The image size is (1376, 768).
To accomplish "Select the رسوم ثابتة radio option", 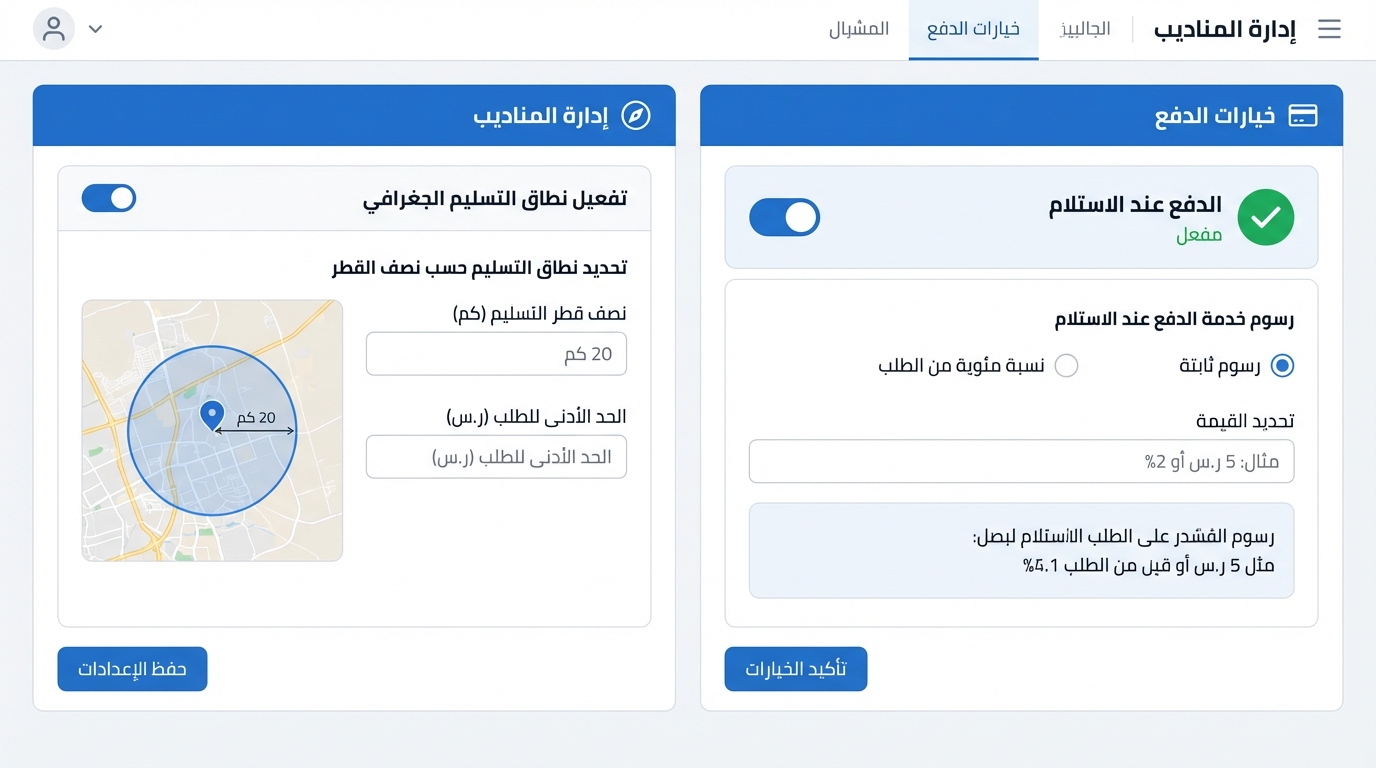I will [1281, 366].
